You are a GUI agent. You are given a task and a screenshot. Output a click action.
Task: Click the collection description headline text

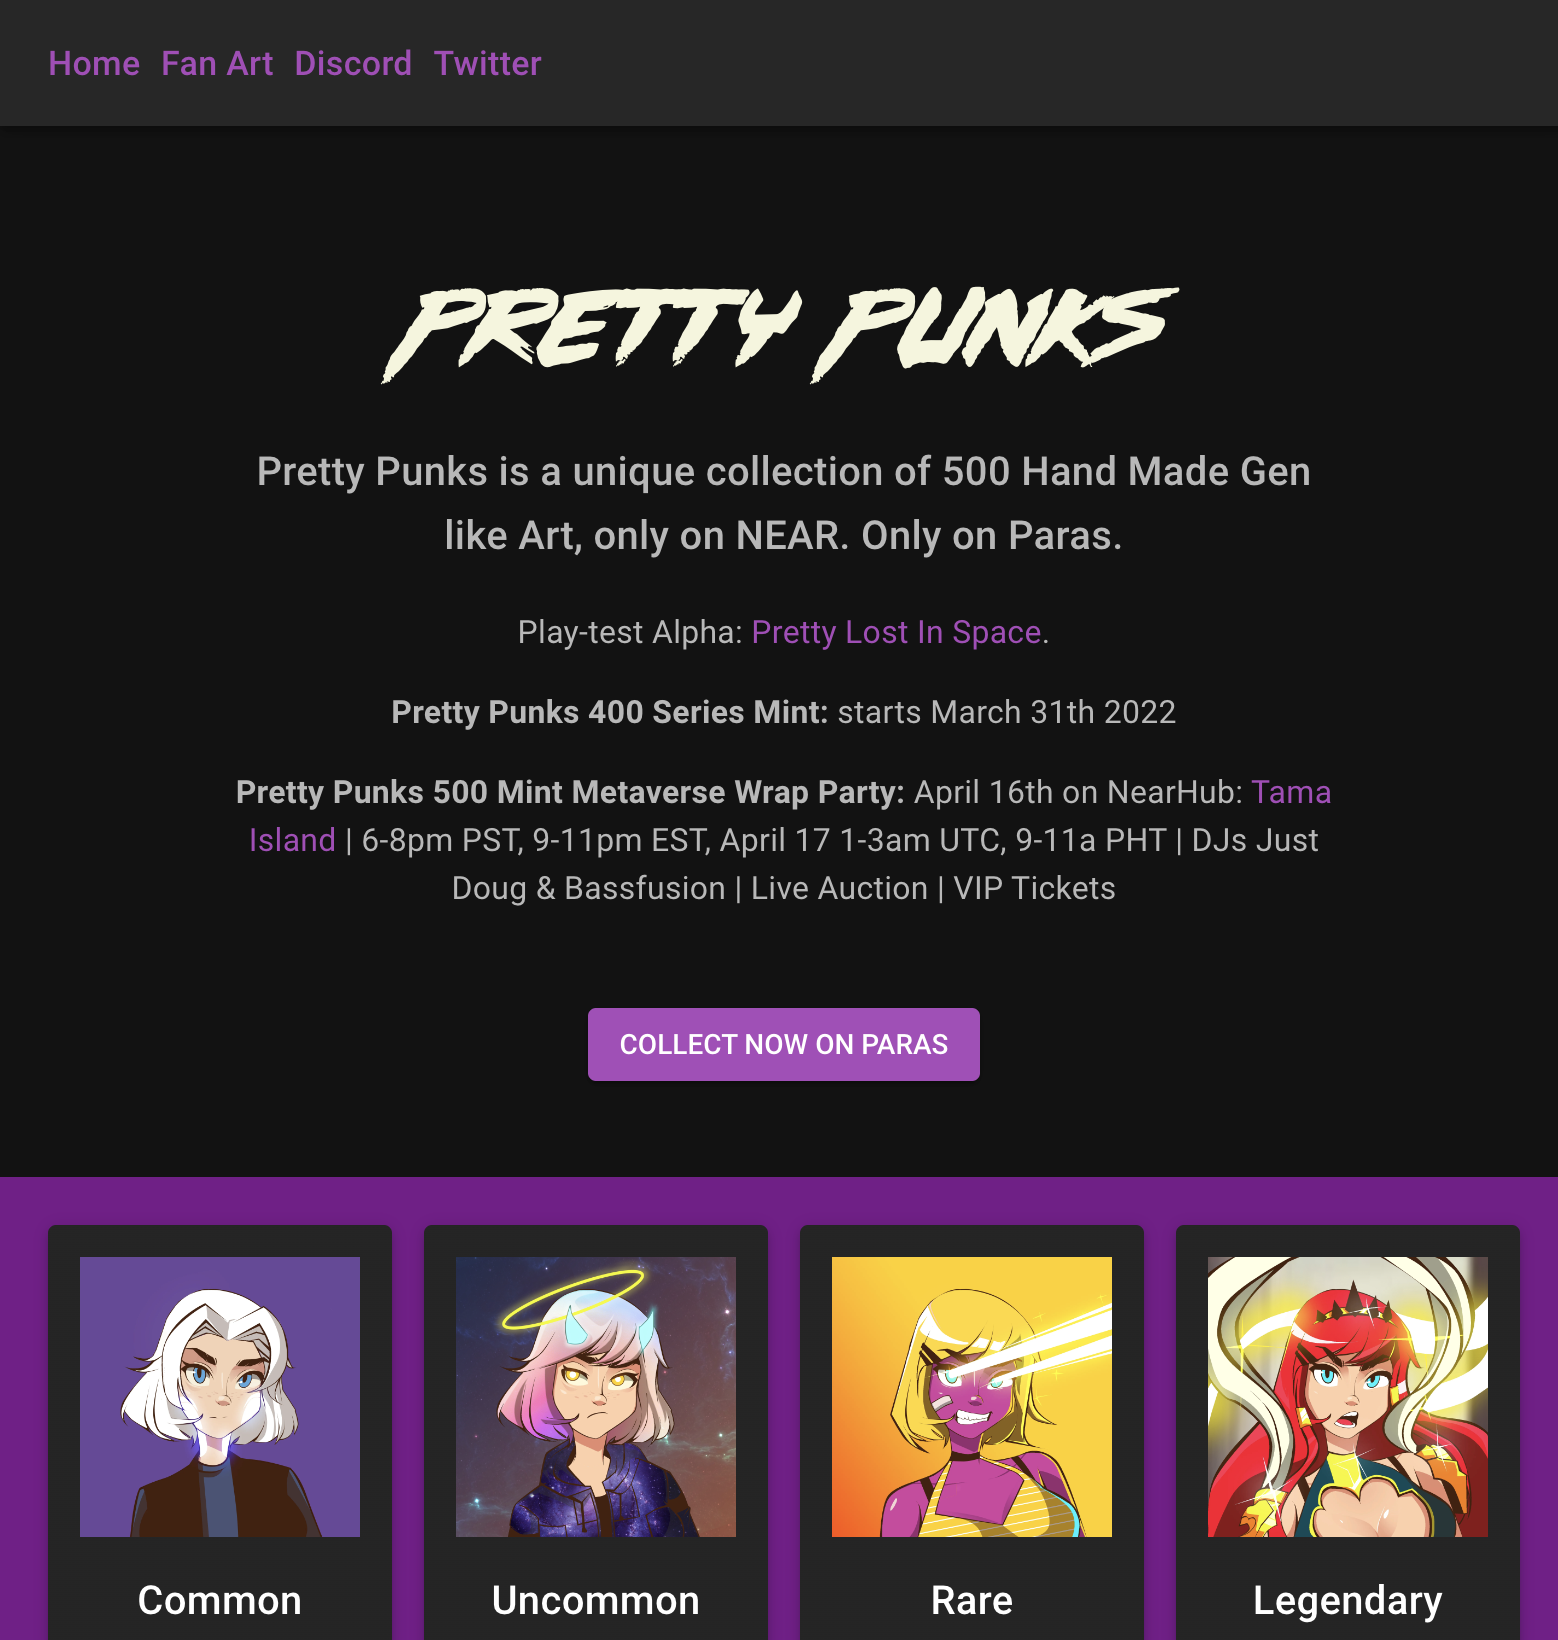point(784,503)
